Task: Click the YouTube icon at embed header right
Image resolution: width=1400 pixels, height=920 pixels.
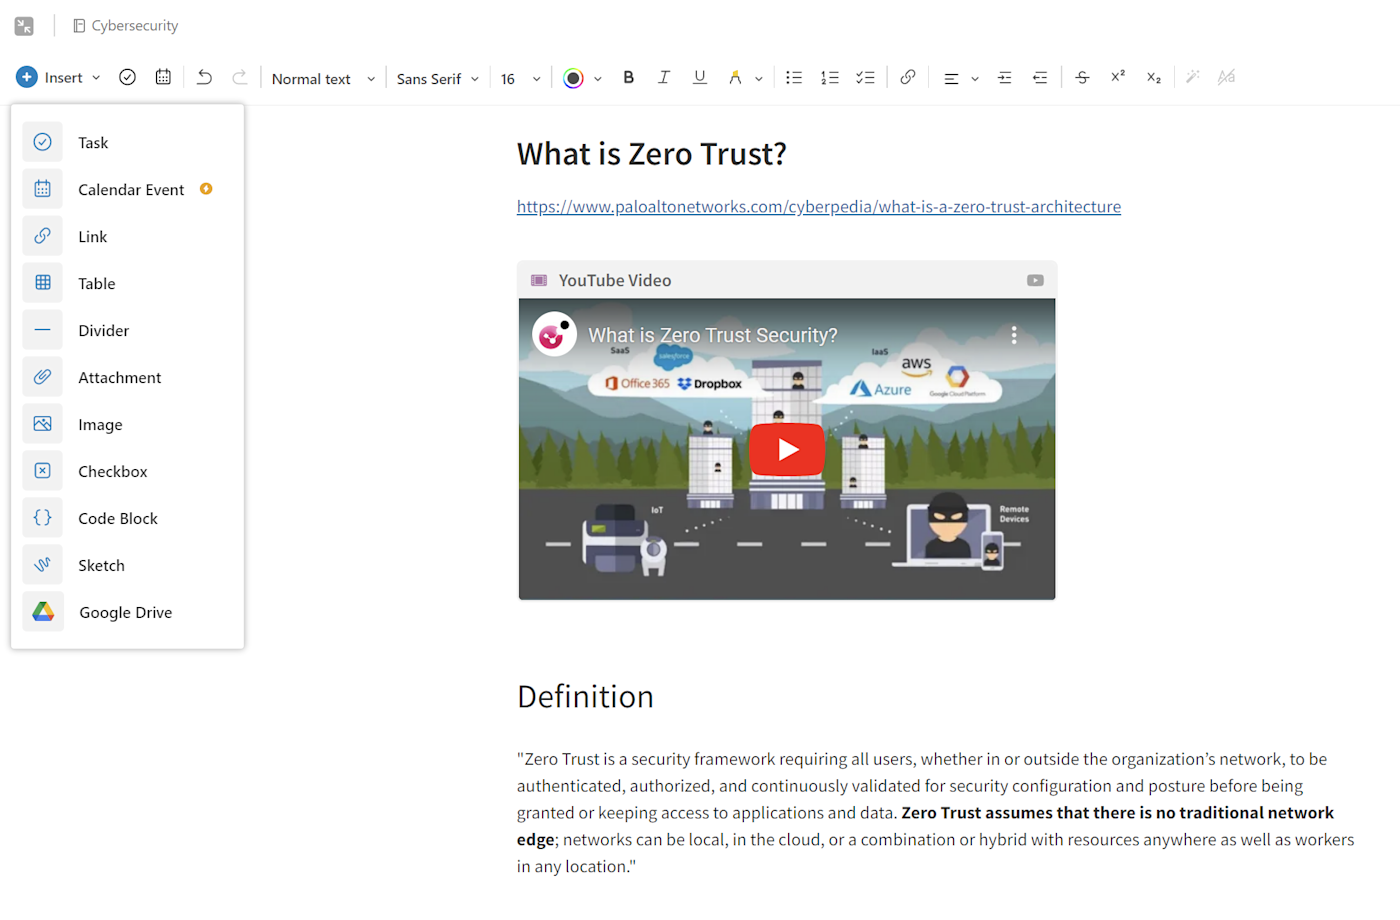Action: click(1035, 281)
